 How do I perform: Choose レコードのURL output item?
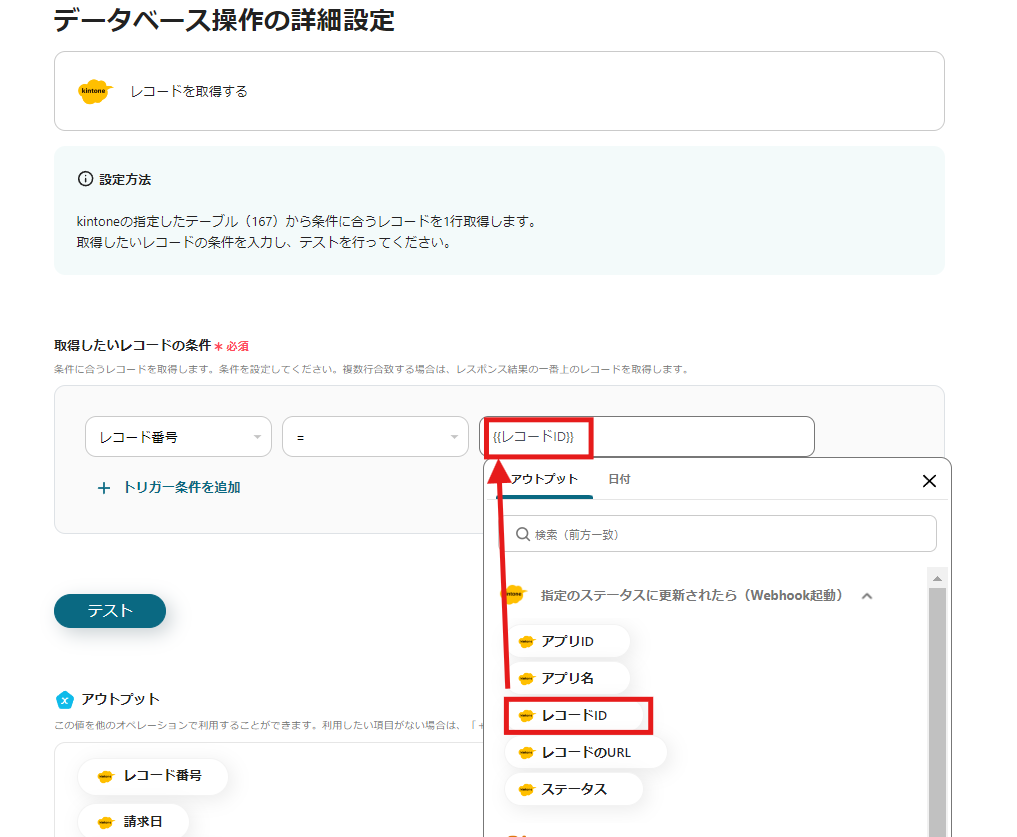(x=585, y=752)
